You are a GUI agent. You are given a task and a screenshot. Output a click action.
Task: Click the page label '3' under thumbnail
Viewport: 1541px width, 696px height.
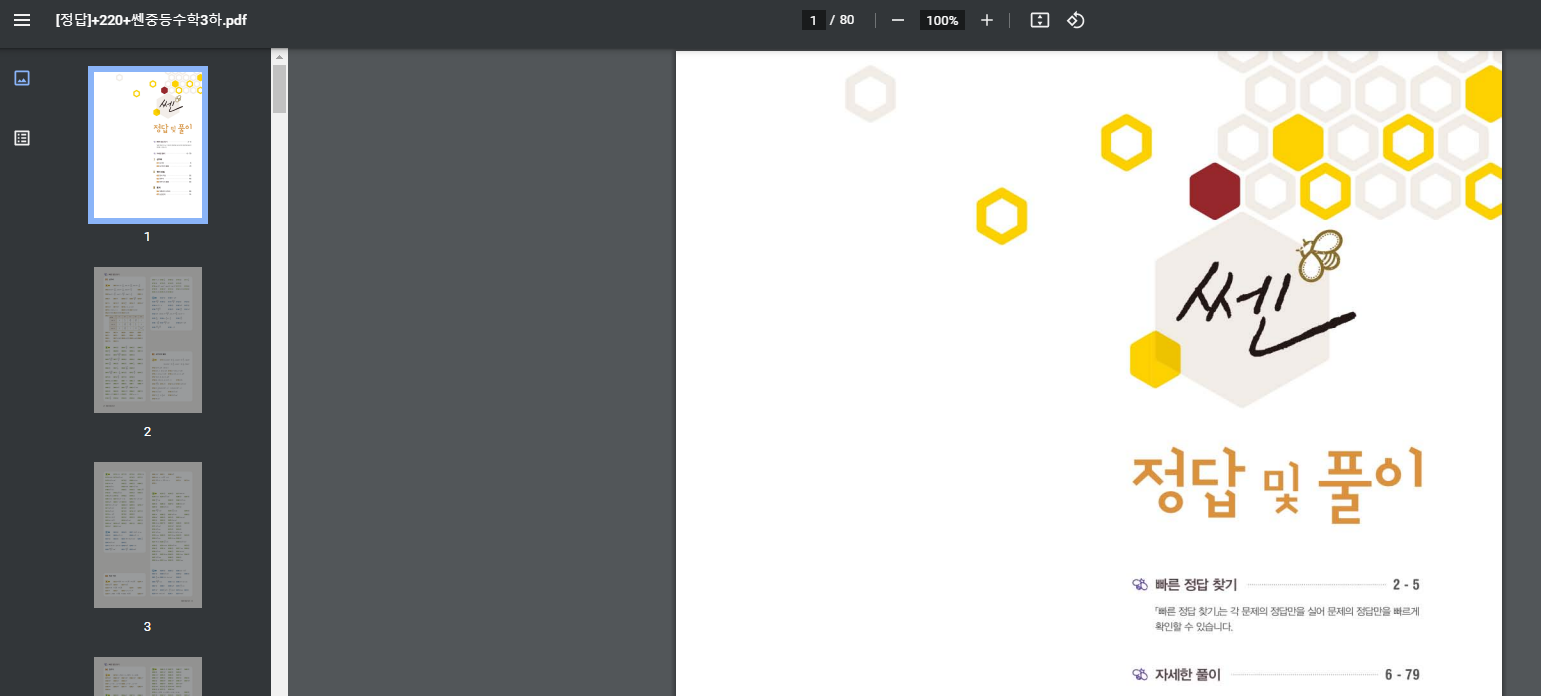pyautogui.click(x=147, y=626)
